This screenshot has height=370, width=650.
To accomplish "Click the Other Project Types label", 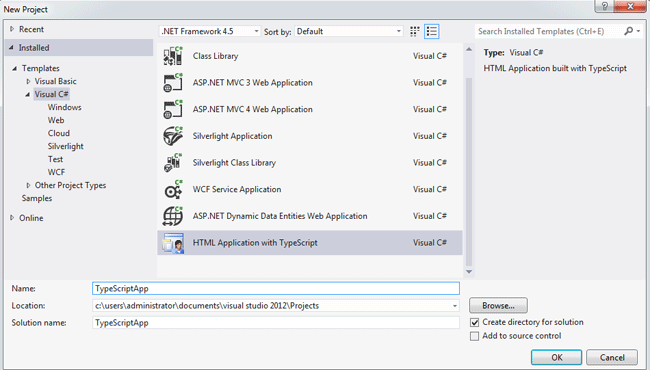I will coord(70,185).
